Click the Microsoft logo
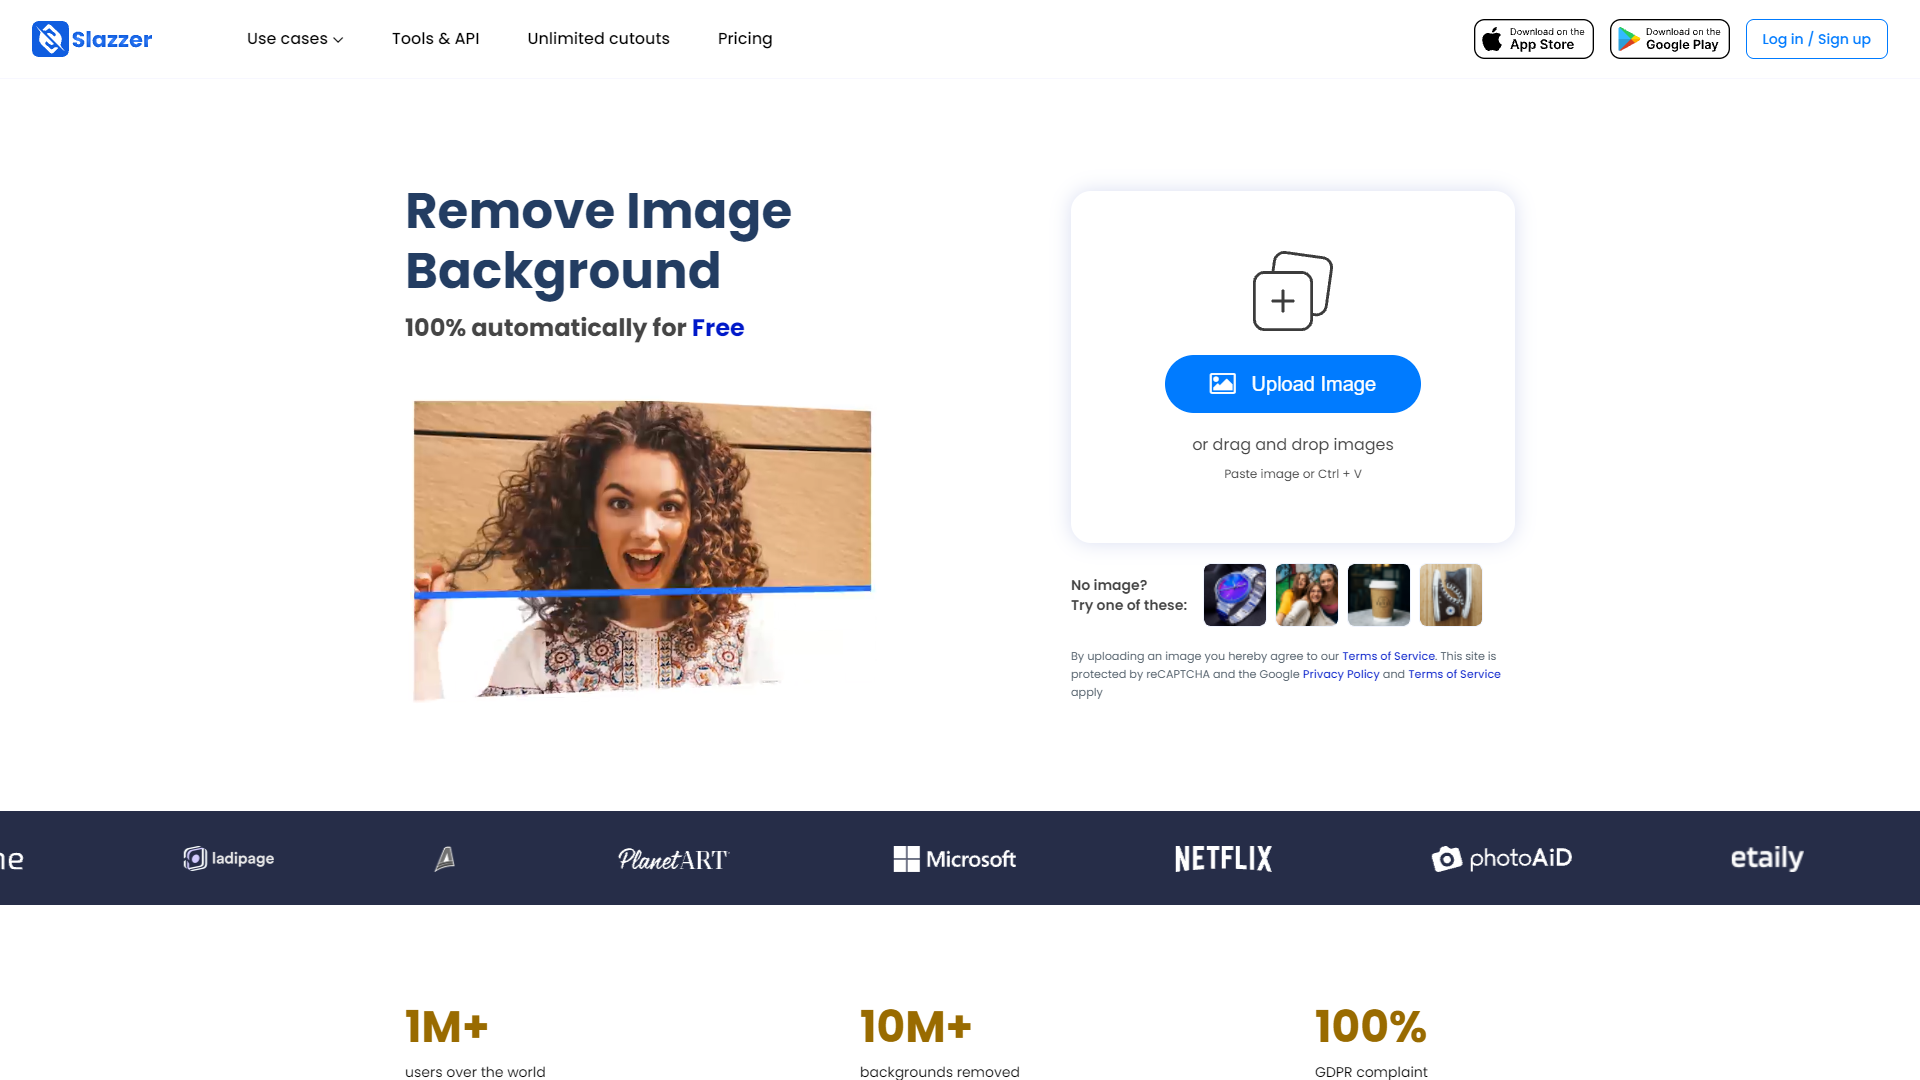The image size is (1920, 1080). pyautogui.click(x=954, y=858)
